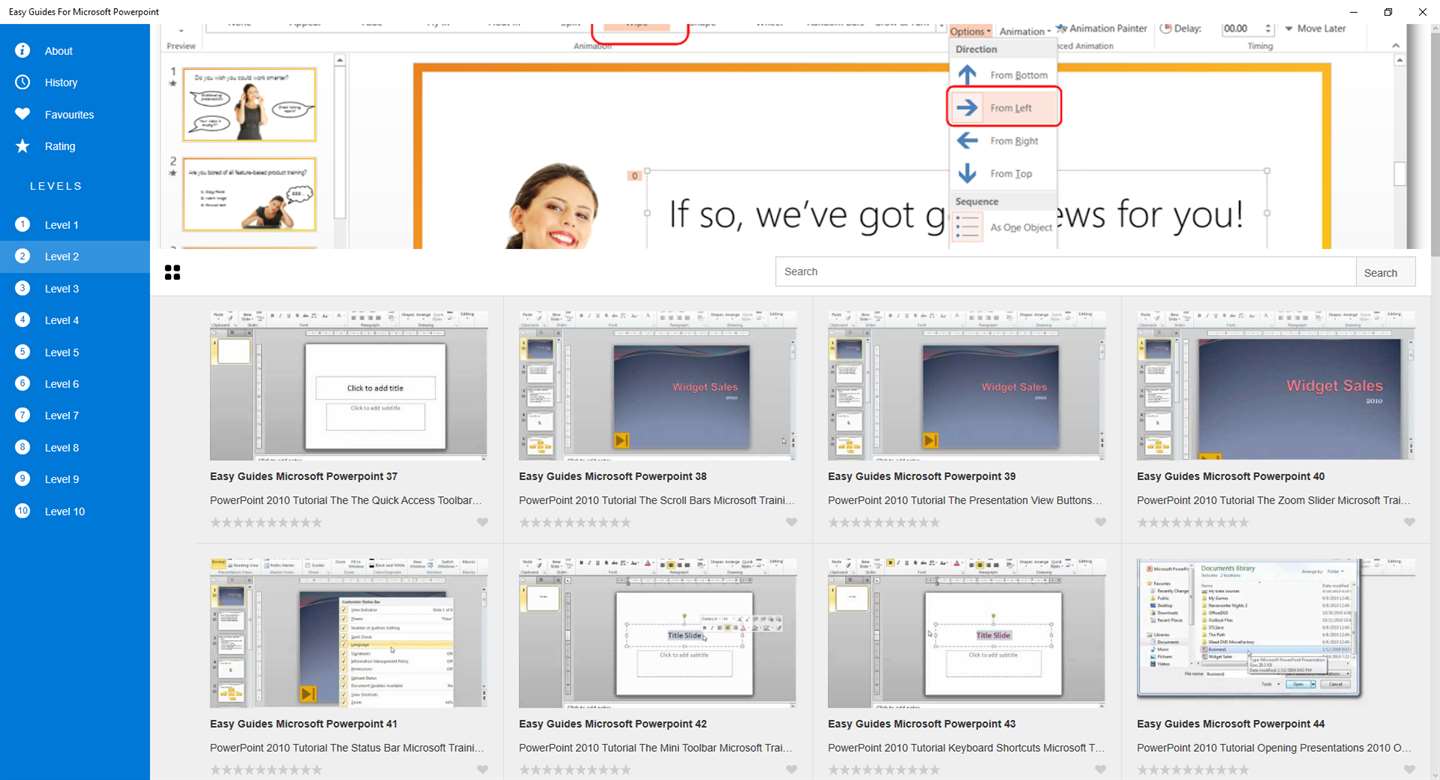The height and width of the screenshot is (780, 1440).
Task: Open Powerpoint 44 Opening Presentations thumbnail
Action: pyautogui.click(x=1275, y=633)
